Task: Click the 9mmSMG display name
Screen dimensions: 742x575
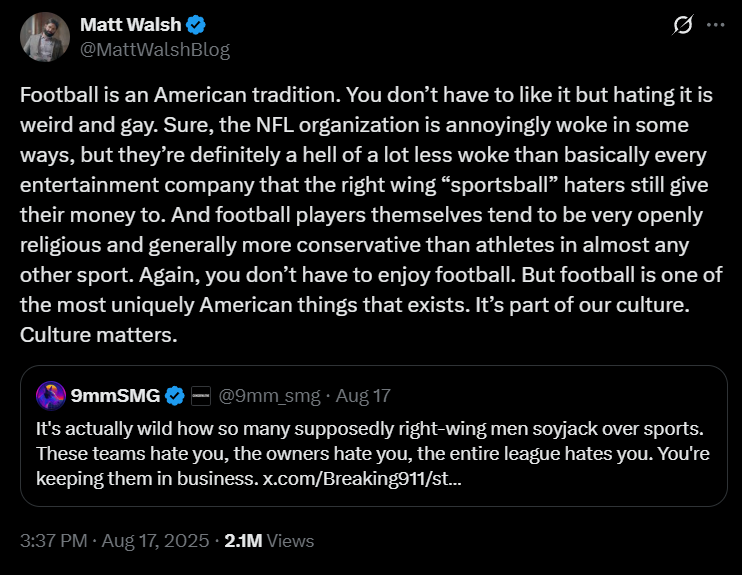Action: pyautogui.click(x=116, y=396)
